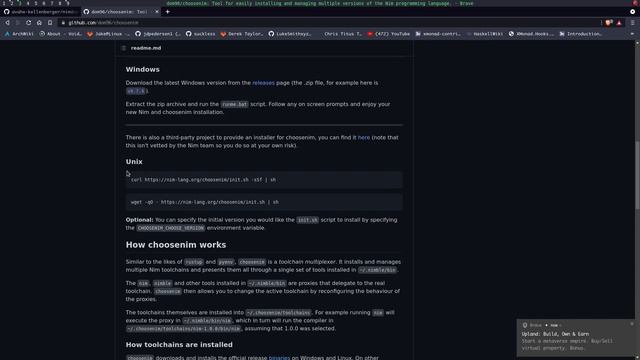640x360 pixels.
Task: View site info via address bar lock icon
Action: (63, 23)
